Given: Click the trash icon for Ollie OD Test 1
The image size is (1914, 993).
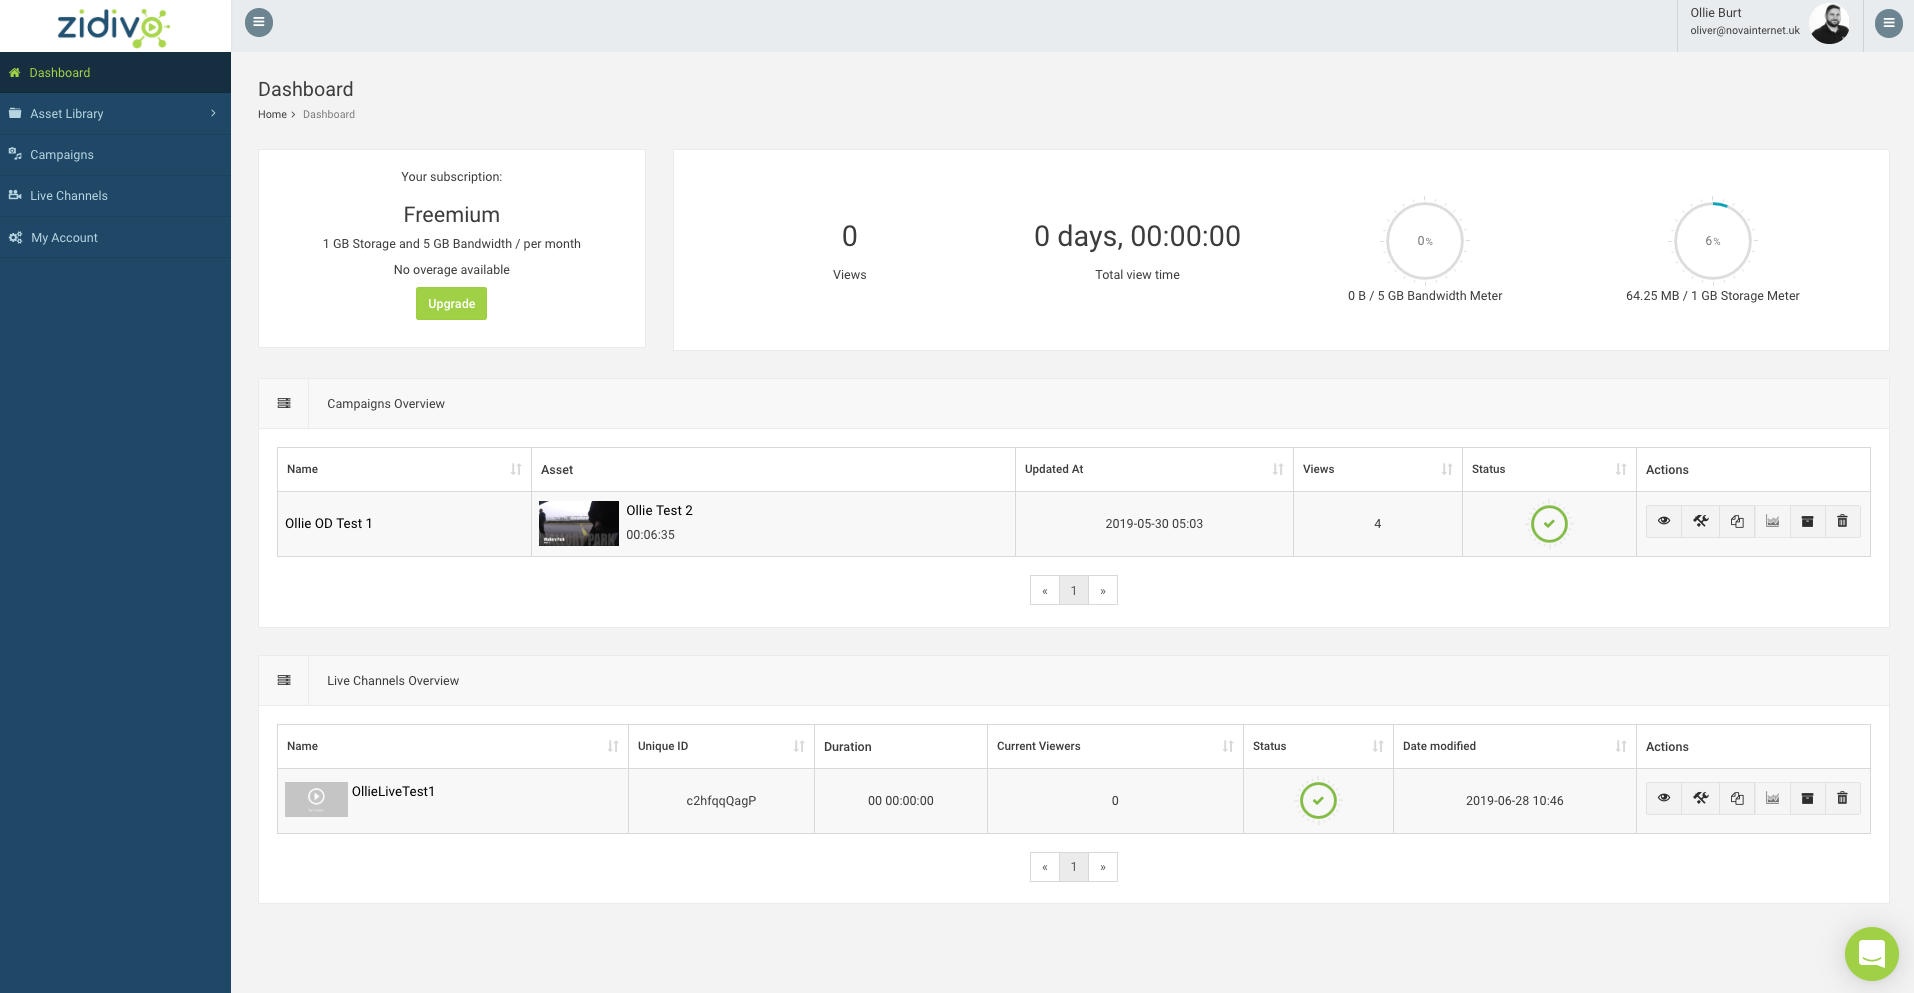Looking at the screenshot, I should coord(1842,521).
